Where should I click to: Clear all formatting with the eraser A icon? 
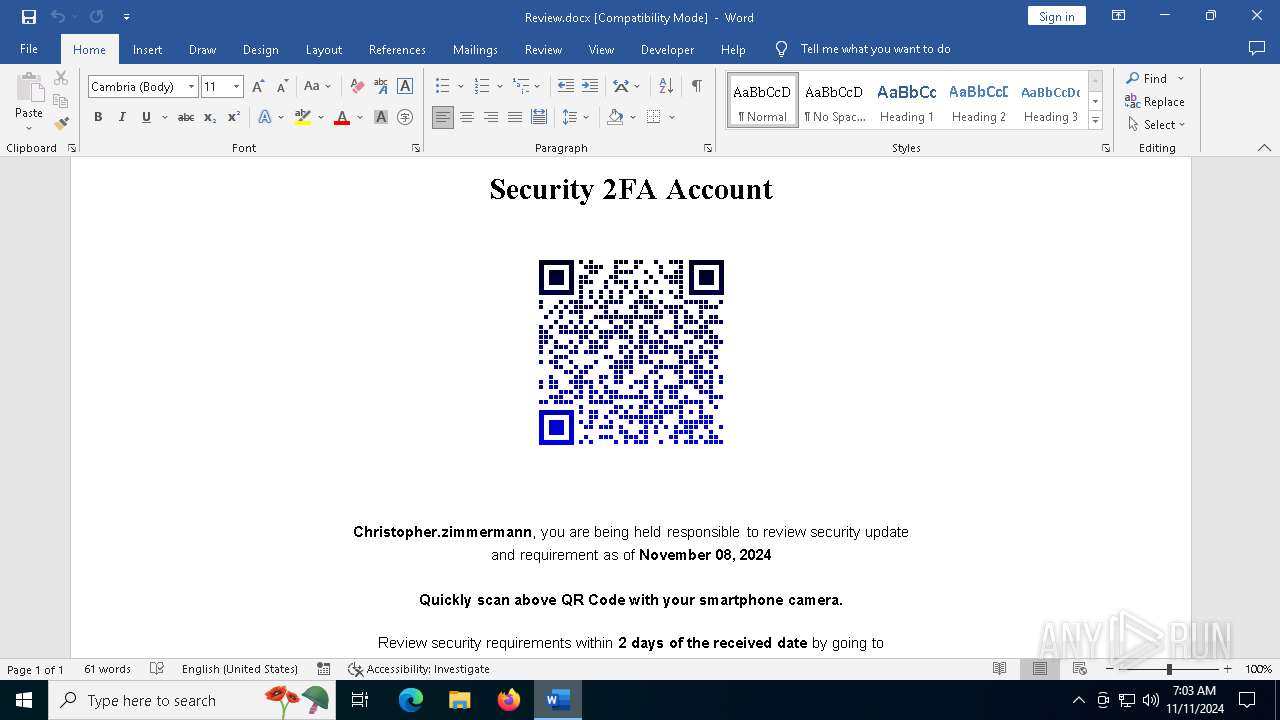pyautogui.click(x=357, y=86)
